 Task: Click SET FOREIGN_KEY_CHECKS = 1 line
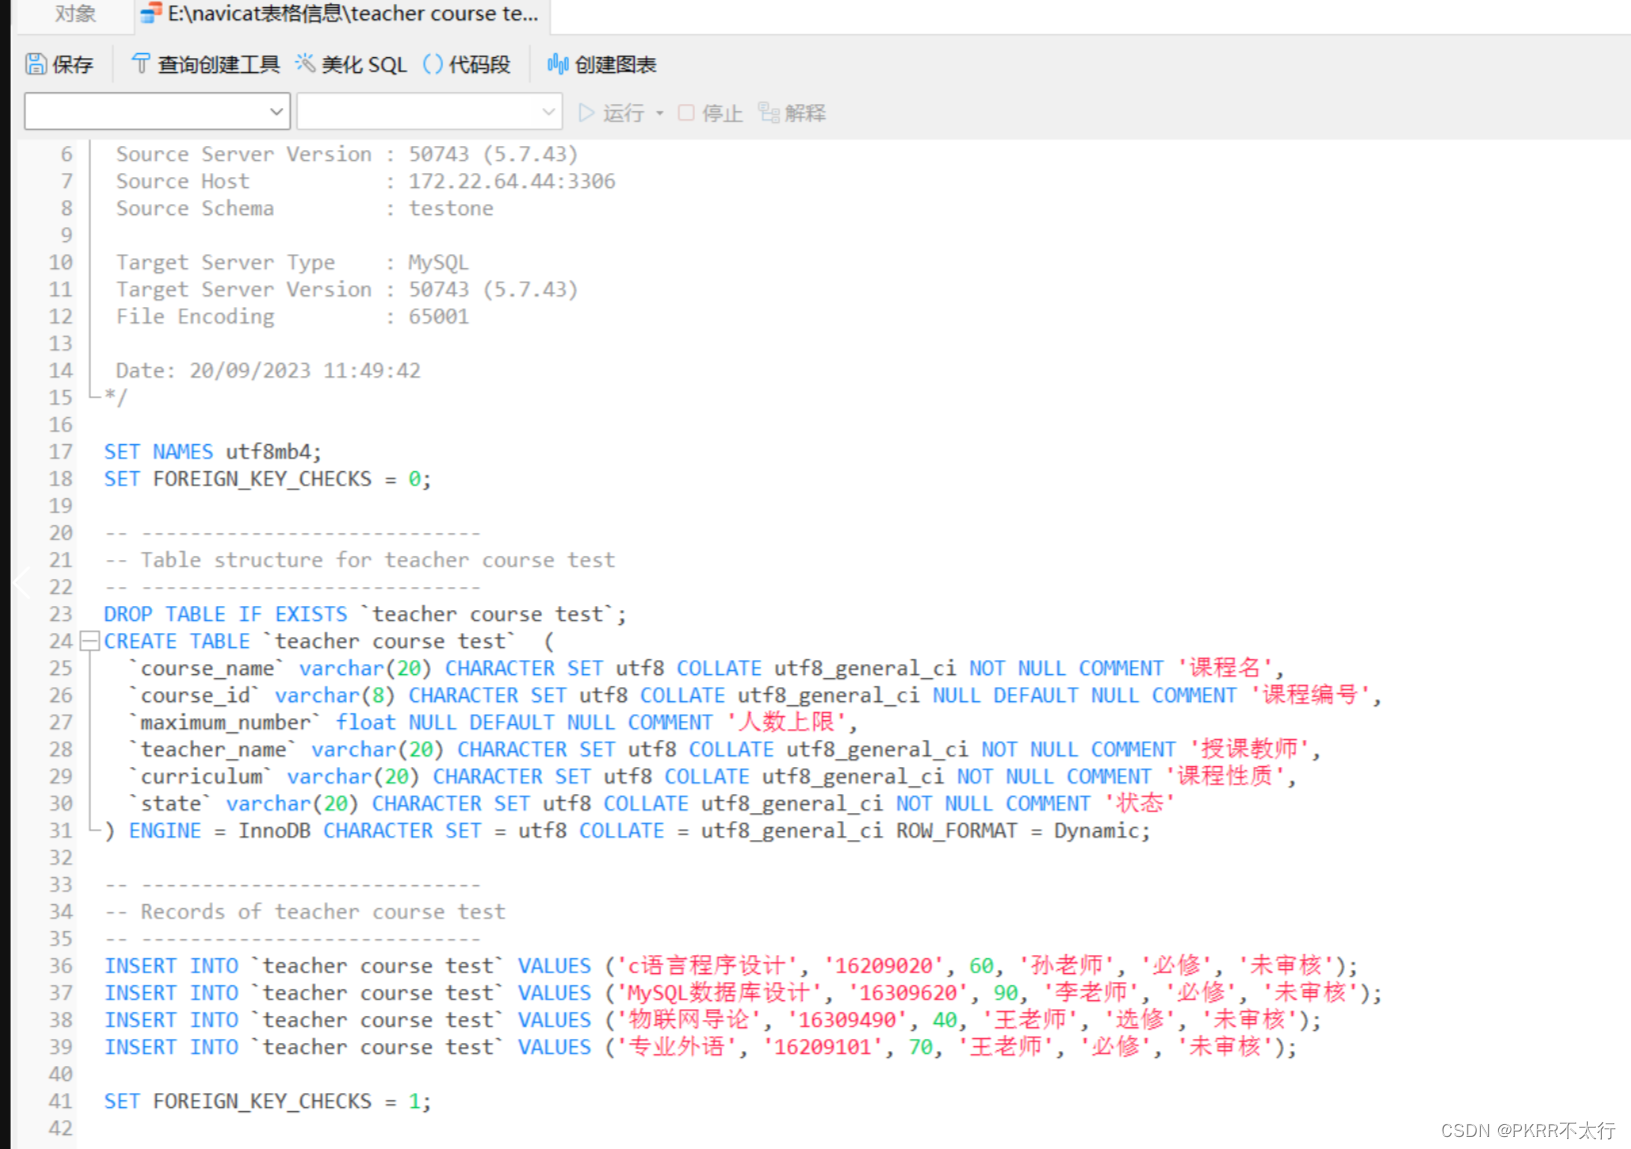pyautogui.click(x=268, y=1101)
